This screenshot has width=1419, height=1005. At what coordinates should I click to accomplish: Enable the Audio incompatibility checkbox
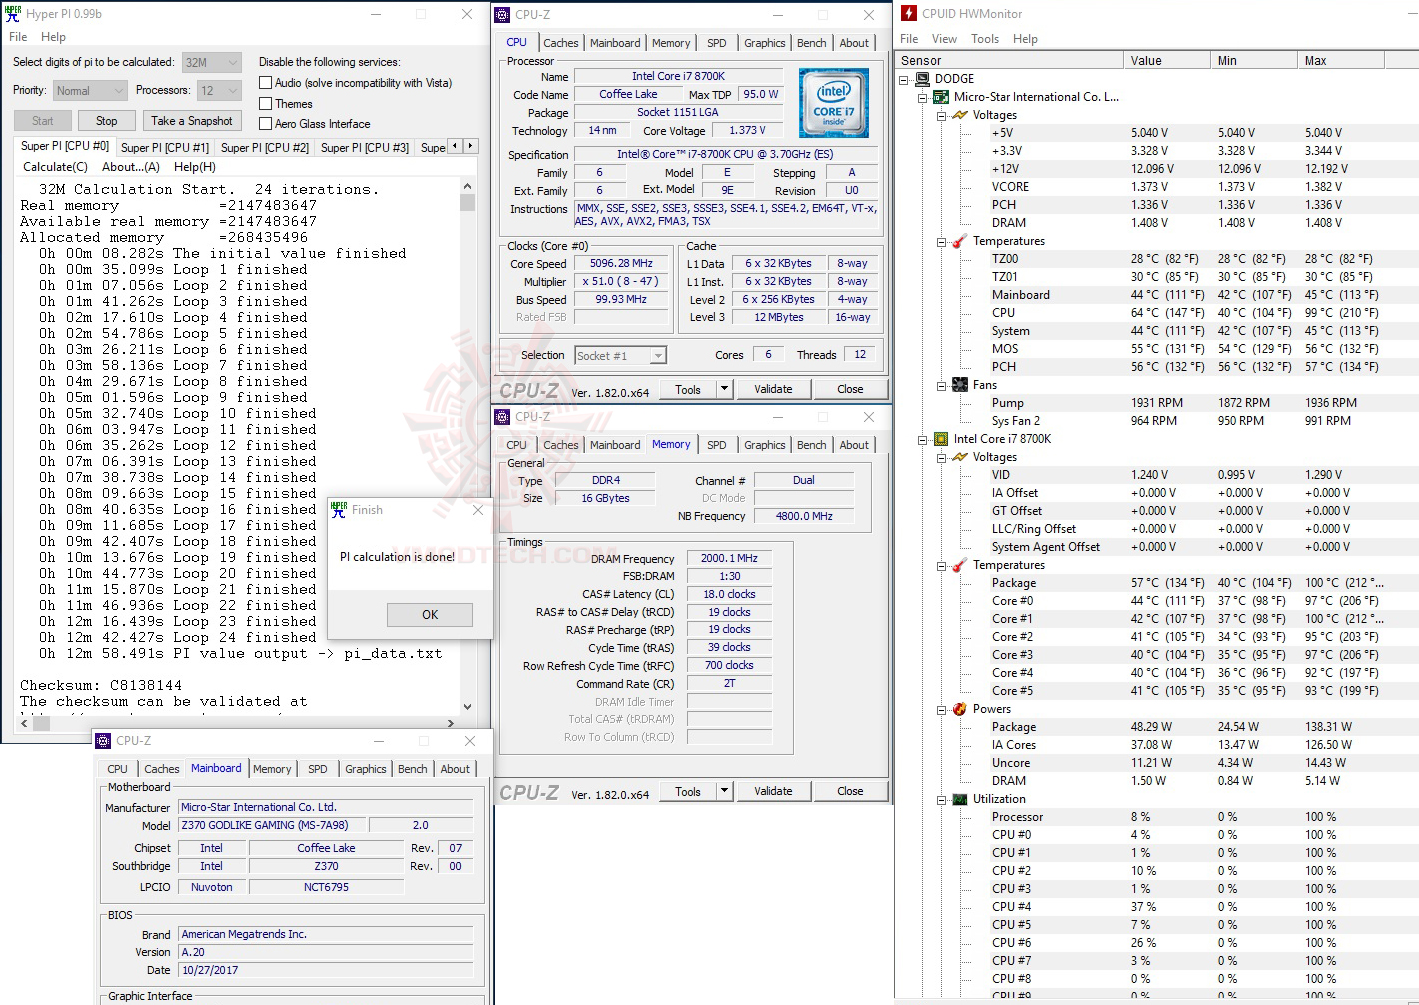[266, 82]
